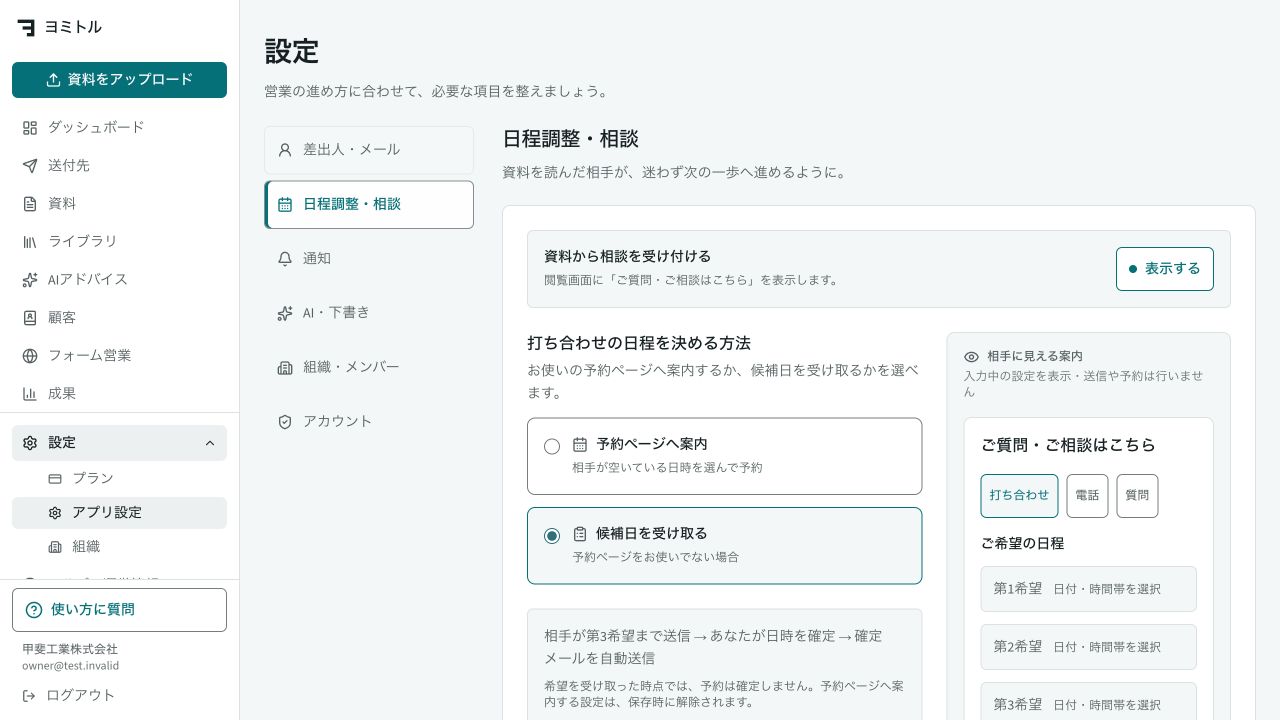Click the 資料 document icon
Viewport: 1280px width, 720px height.
30,204
